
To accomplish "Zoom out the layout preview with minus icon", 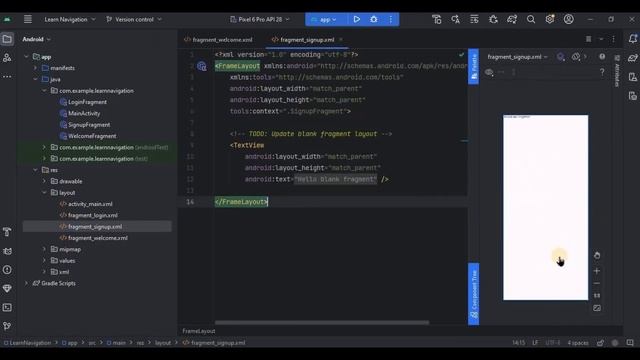I will point(597,283).
